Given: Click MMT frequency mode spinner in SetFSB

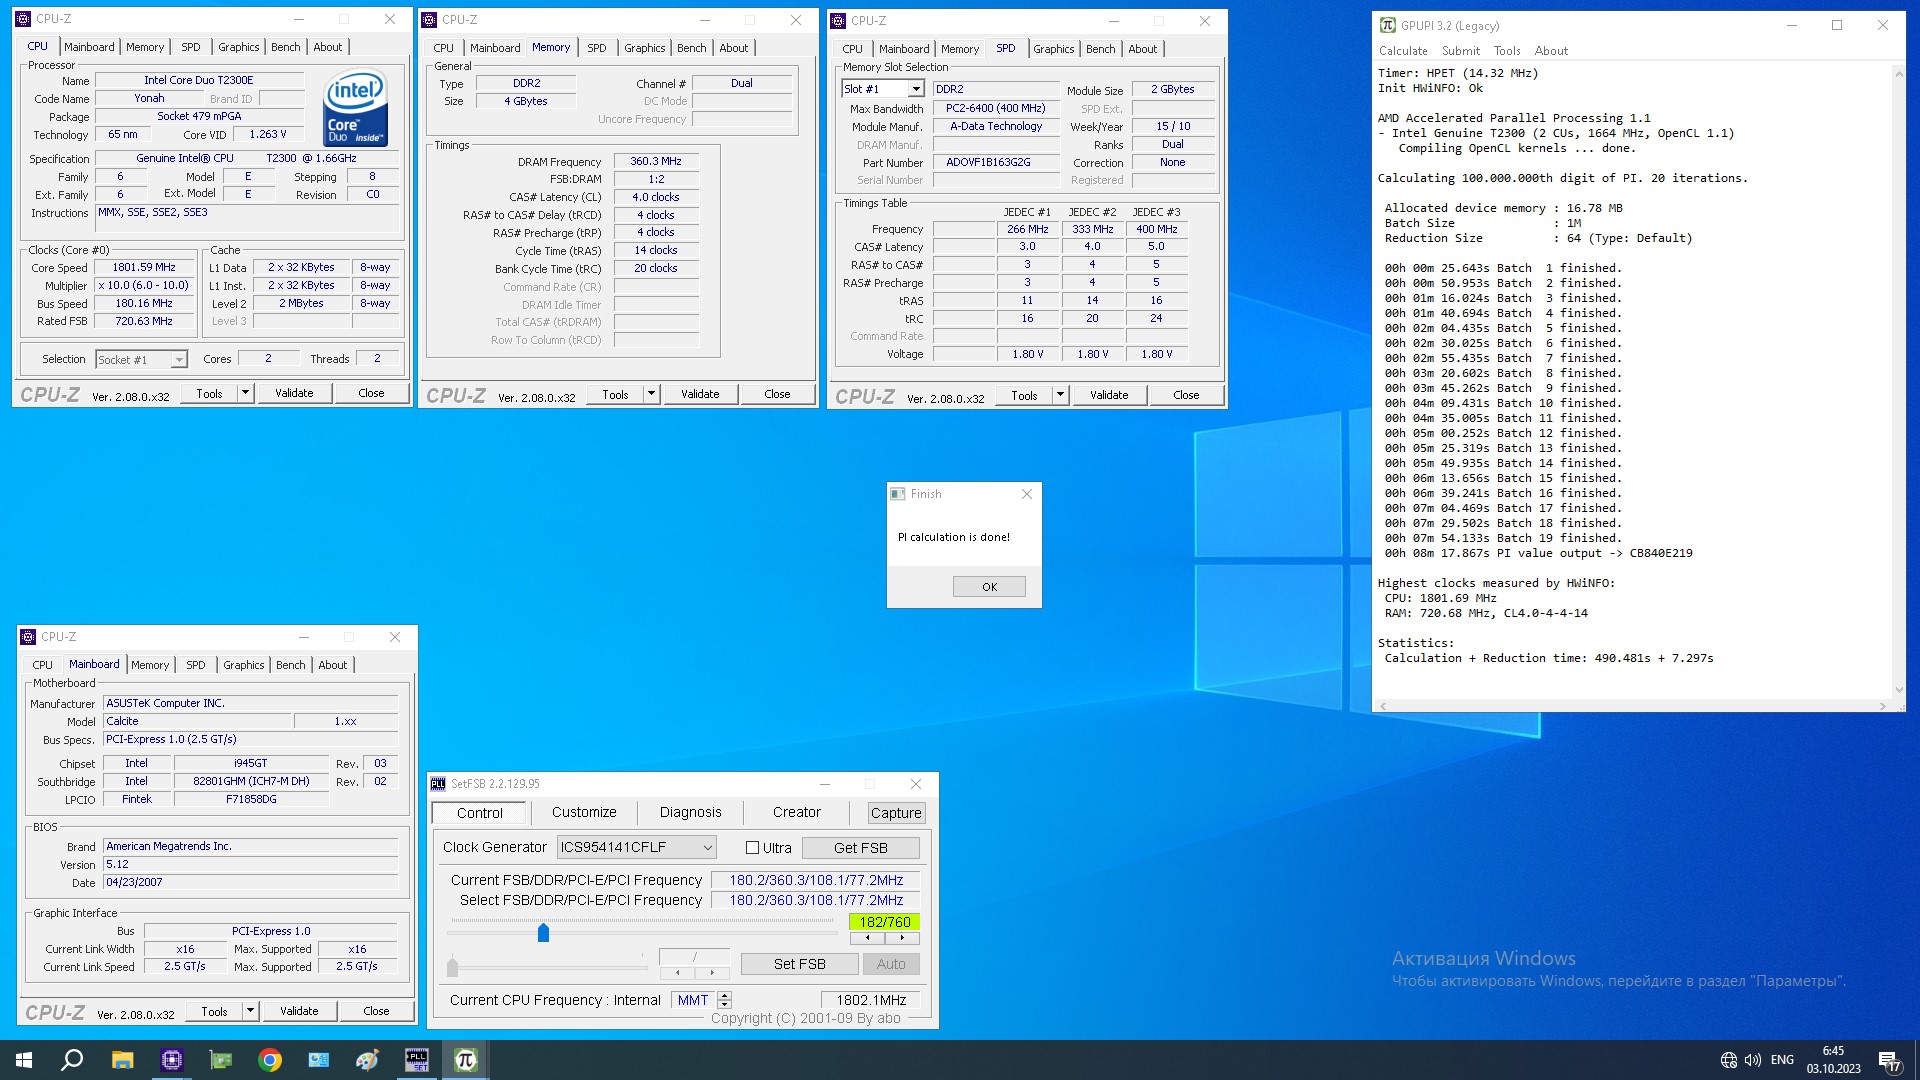Looking at the screenshot, I should [725, 1000].
